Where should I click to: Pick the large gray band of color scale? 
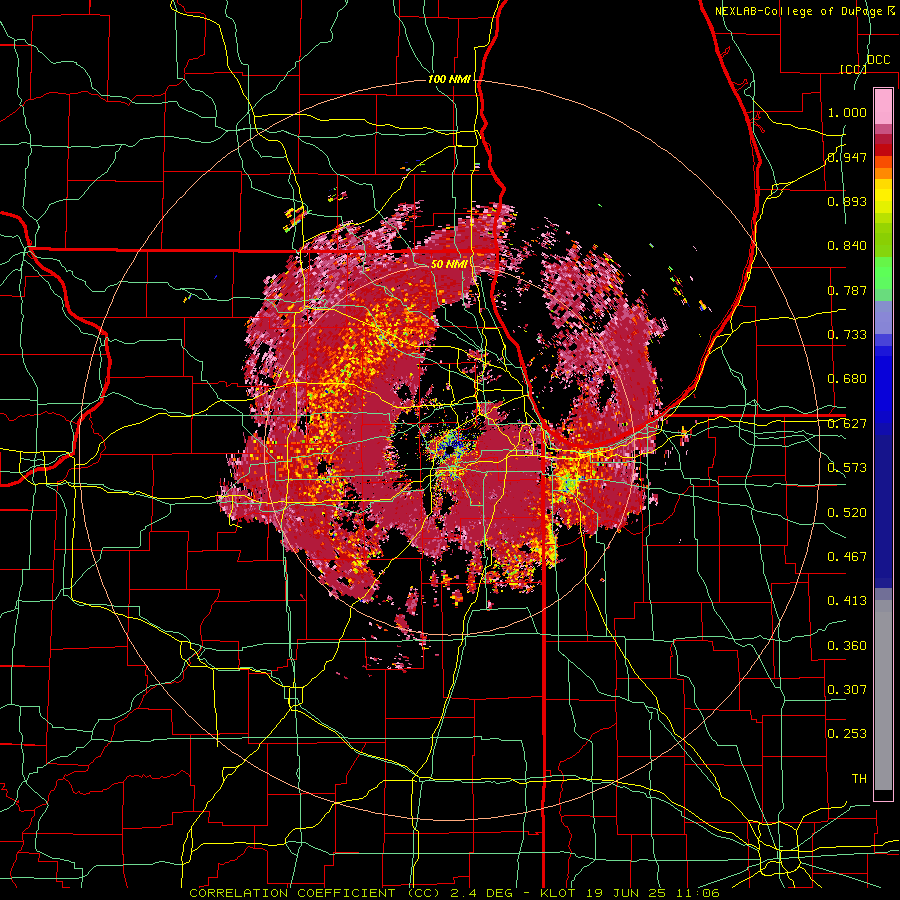[883, 695]
